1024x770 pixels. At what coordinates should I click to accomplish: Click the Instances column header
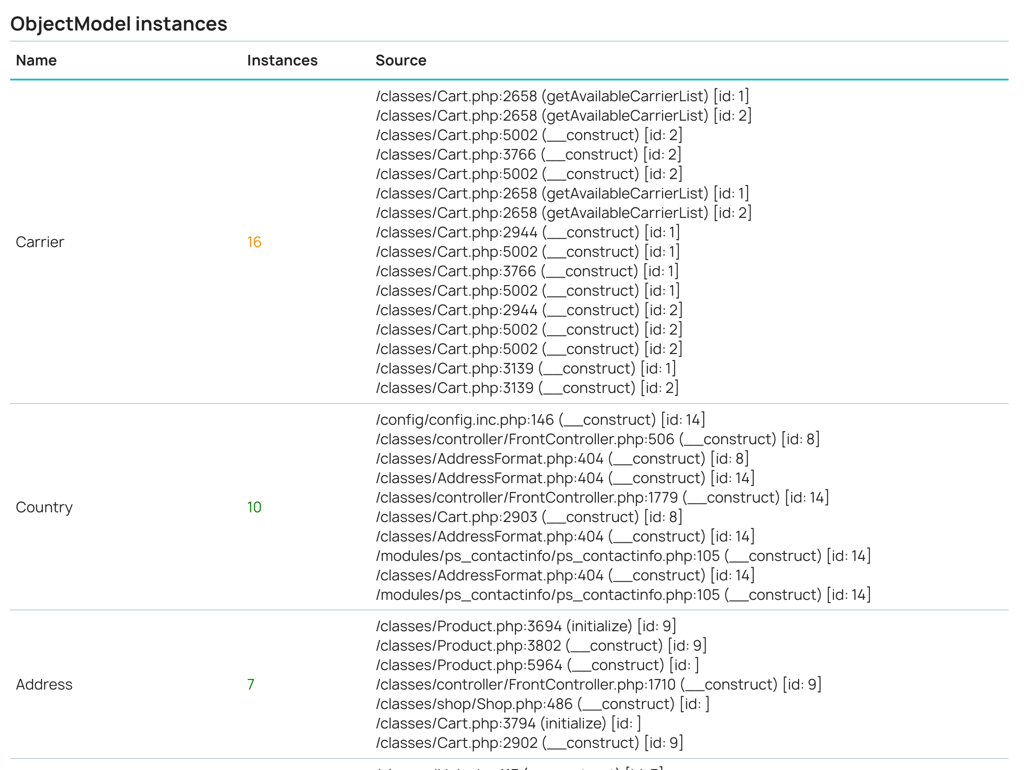(x=282, y=60)
